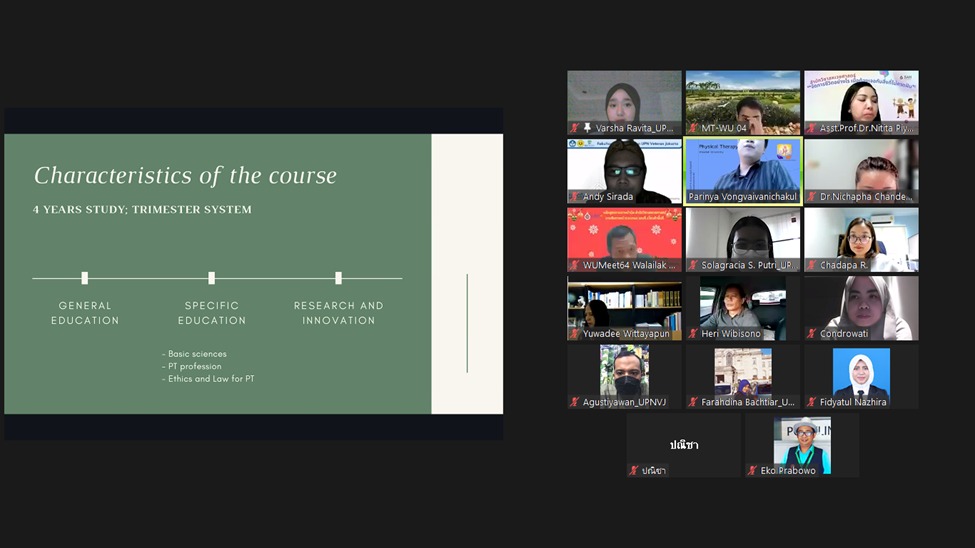Click muted mic icon next to Eko Prabowo
The image size is (975, 548).
pos(752,470)
